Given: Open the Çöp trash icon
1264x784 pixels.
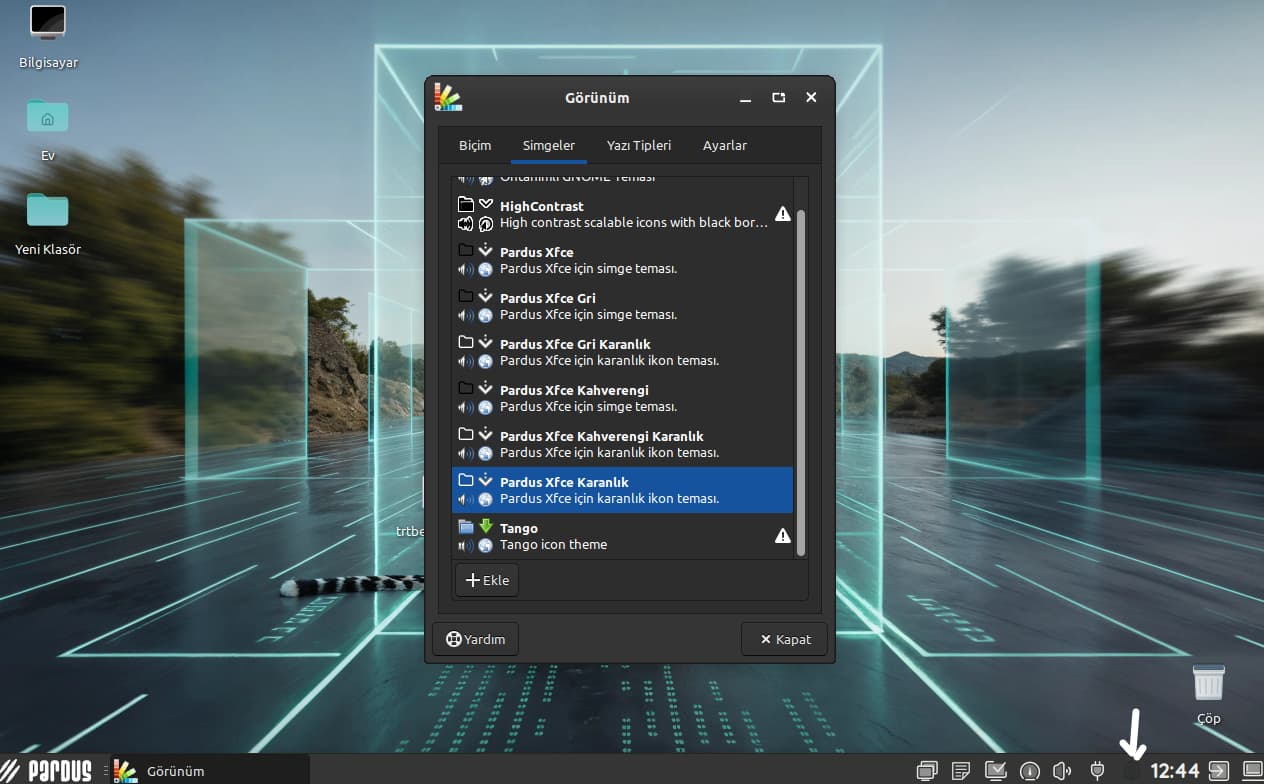Looking at the screenshot, I should tap(1208, 683).
